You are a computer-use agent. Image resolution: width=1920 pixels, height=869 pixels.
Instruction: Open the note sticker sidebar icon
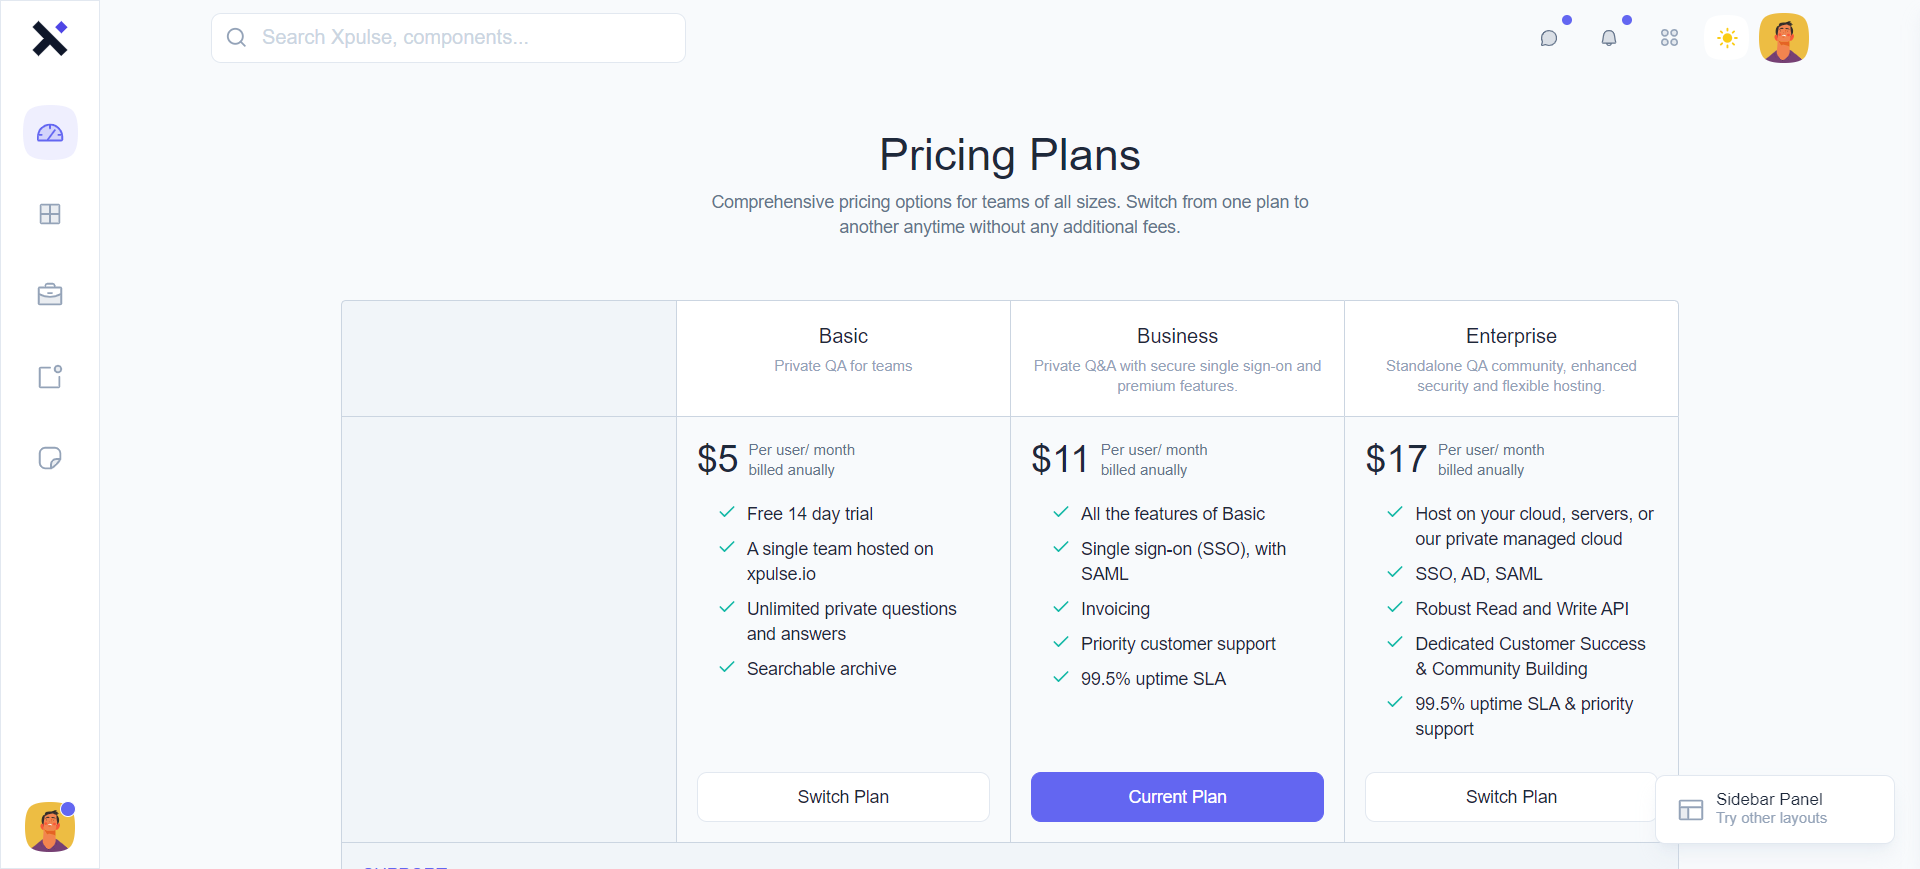coord(50,458)
